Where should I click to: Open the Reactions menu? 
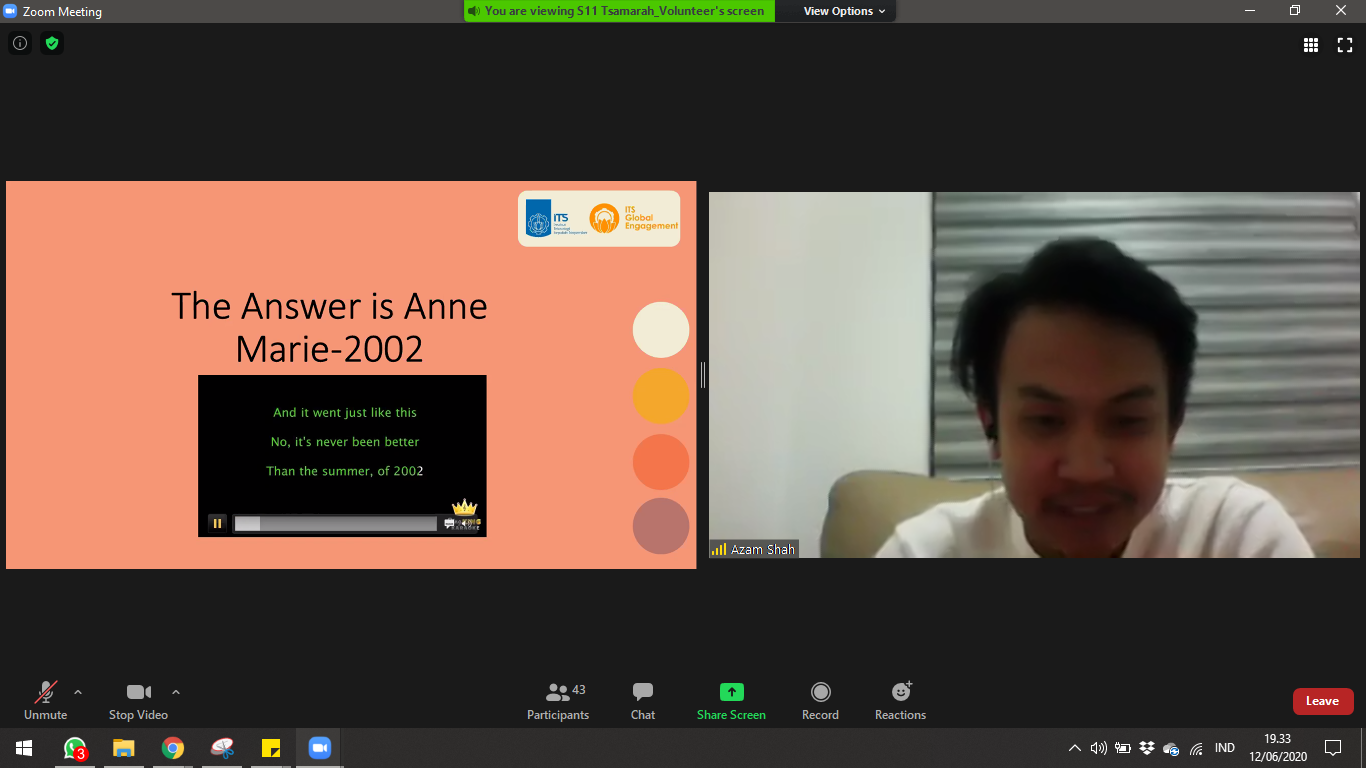900,700
